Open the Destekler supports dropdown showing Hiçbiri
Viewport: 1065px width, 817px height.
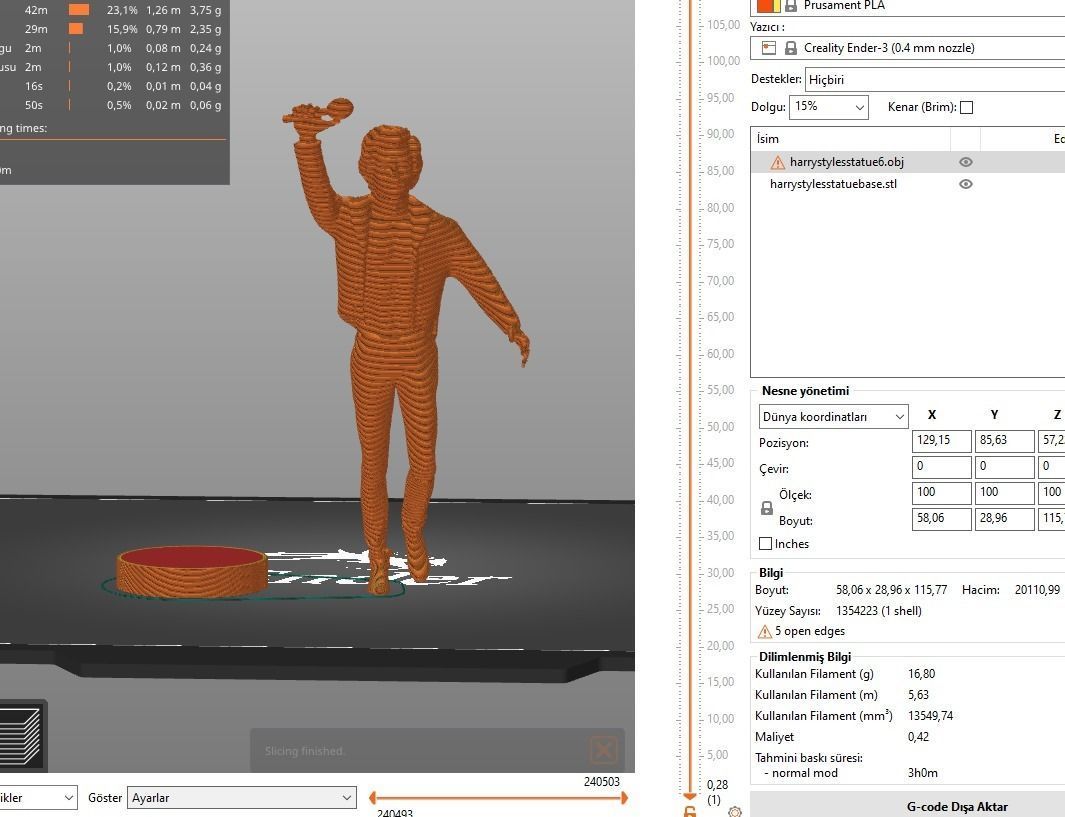[935, 79]
